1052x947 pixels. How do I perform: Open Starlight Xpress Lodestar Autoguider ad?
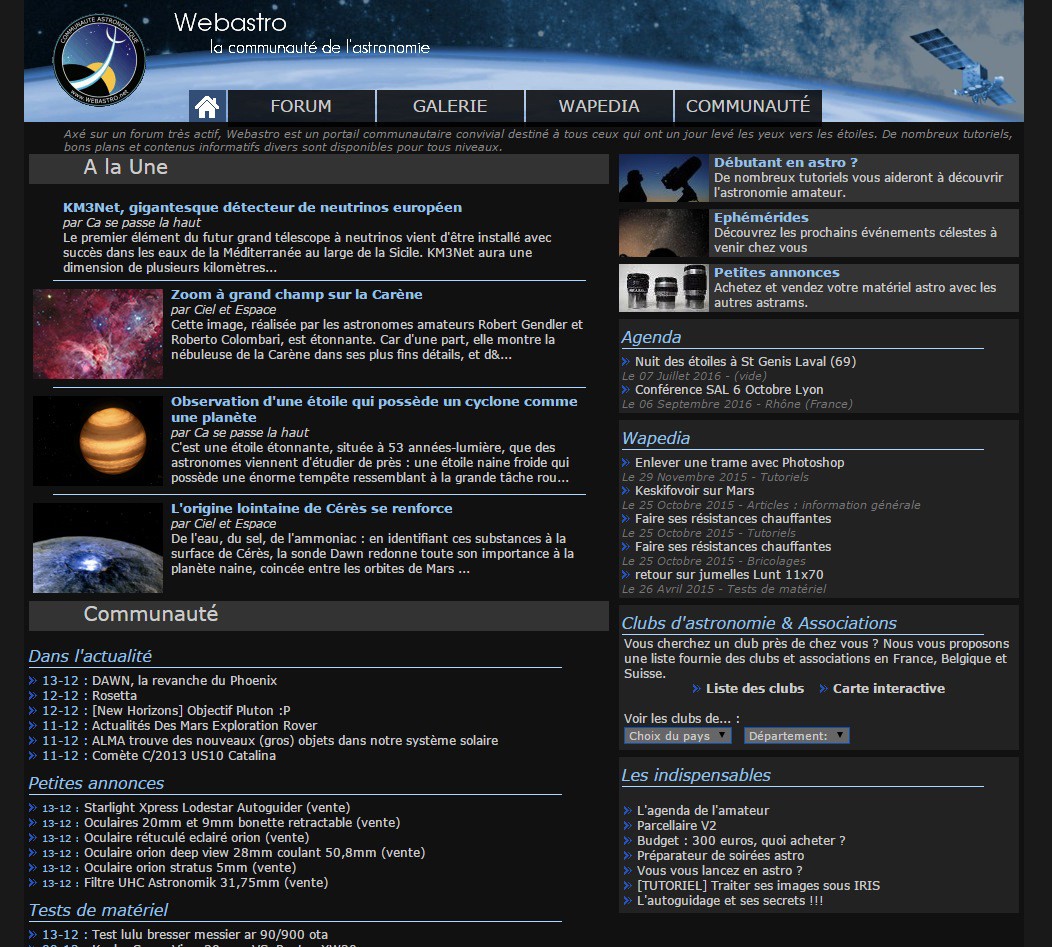[217, 807]
